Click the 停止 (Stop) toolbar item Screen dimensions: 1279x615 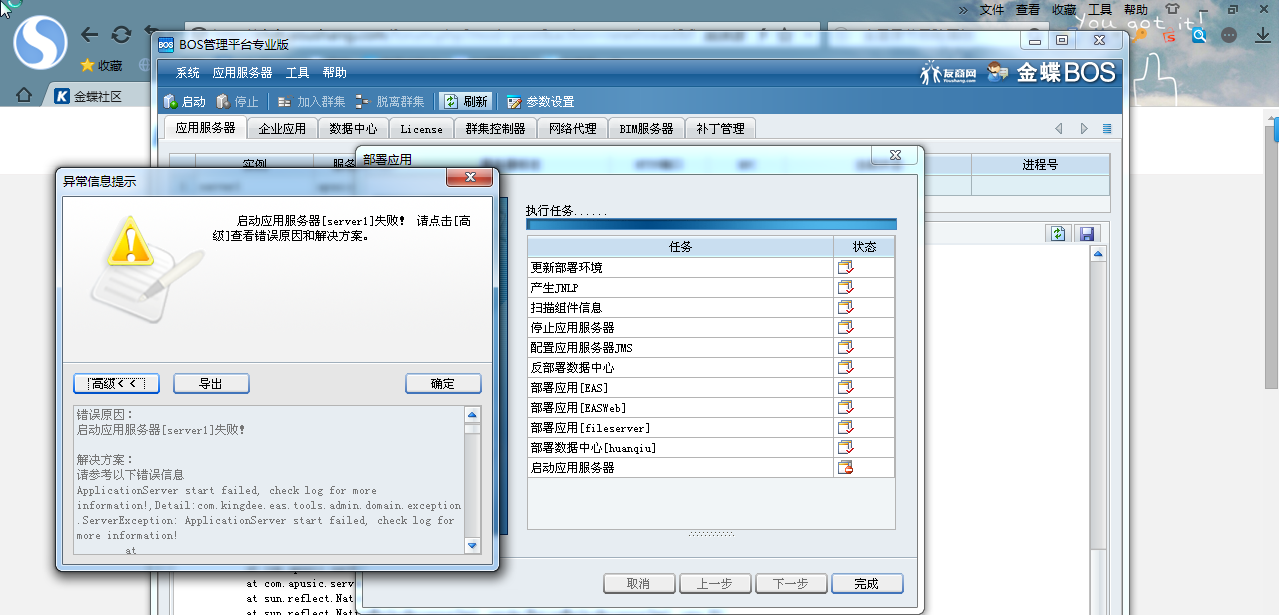tap(237, 102)
